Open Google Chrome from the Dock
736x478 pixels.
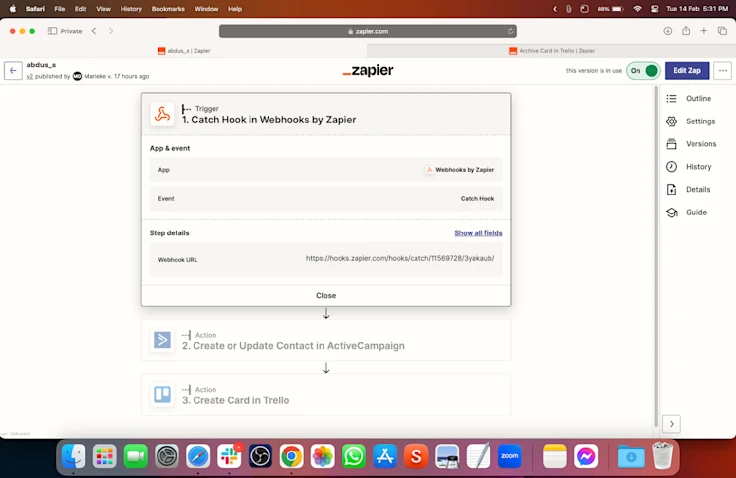[291, 456]
